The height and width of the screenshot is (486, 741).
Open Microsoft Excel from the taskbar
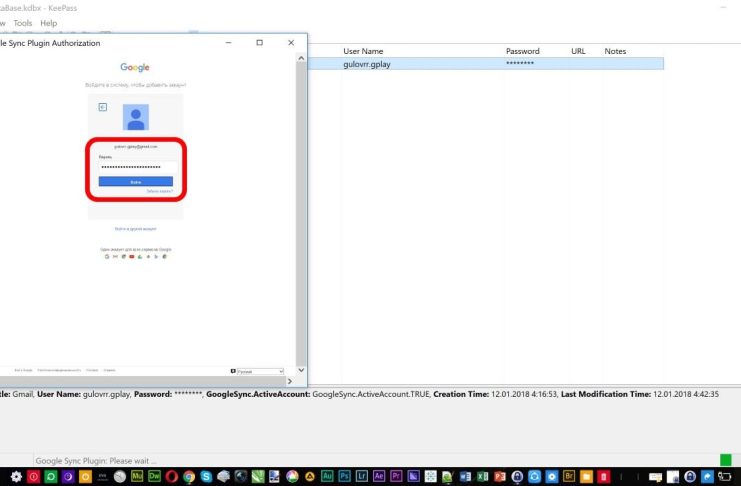(483, 477)
